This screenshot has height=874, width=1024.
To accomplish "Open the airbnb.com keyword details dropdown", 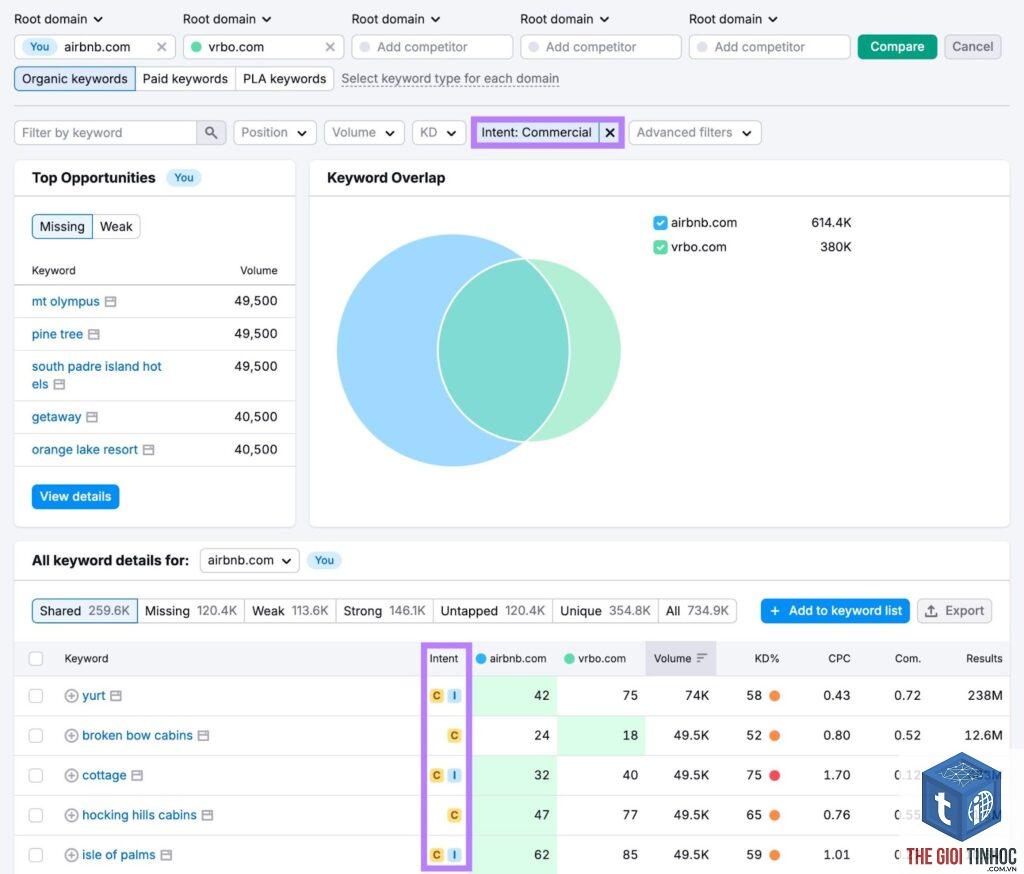I will (x=249, y=560).
